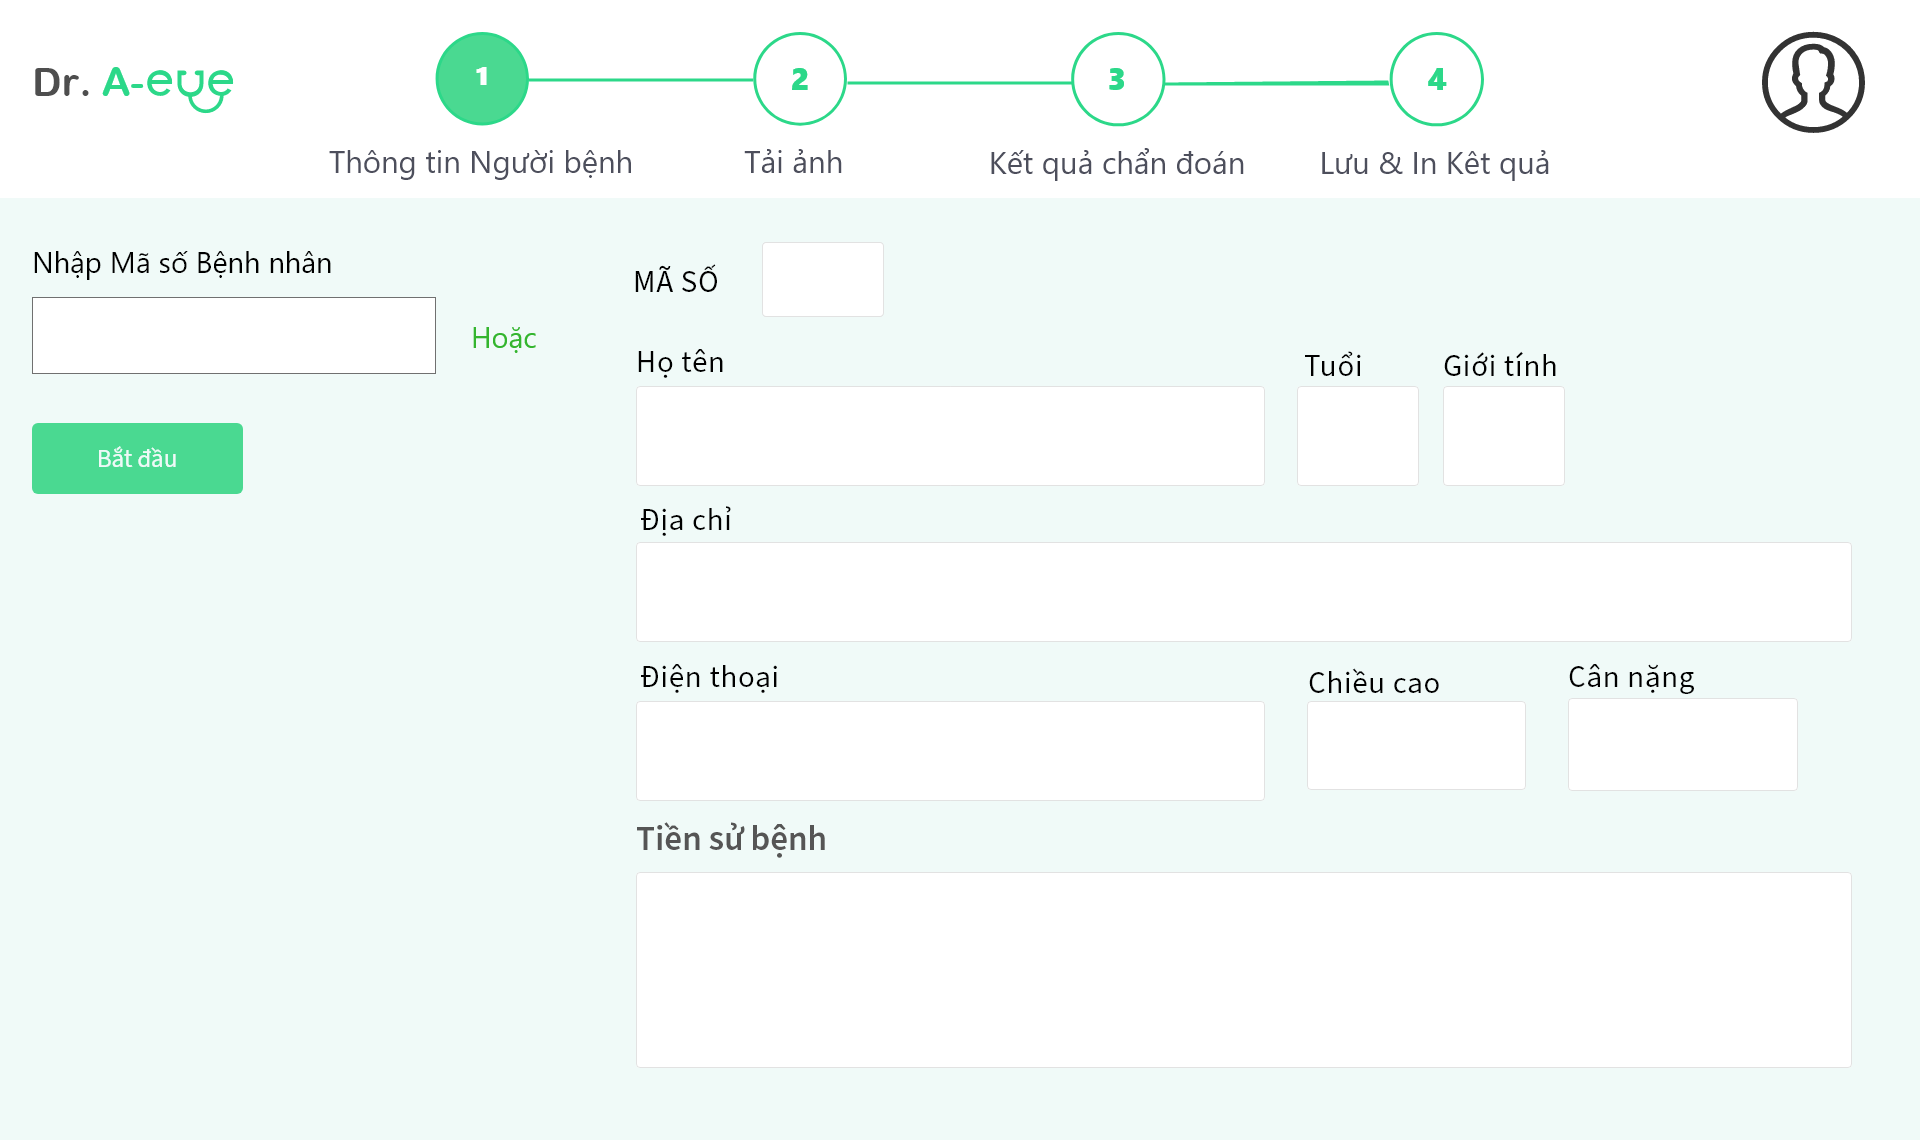Click the Địa chỉ address field
The width and height of the screenshot is (1920, 1140).
(x=1243, y=592)
